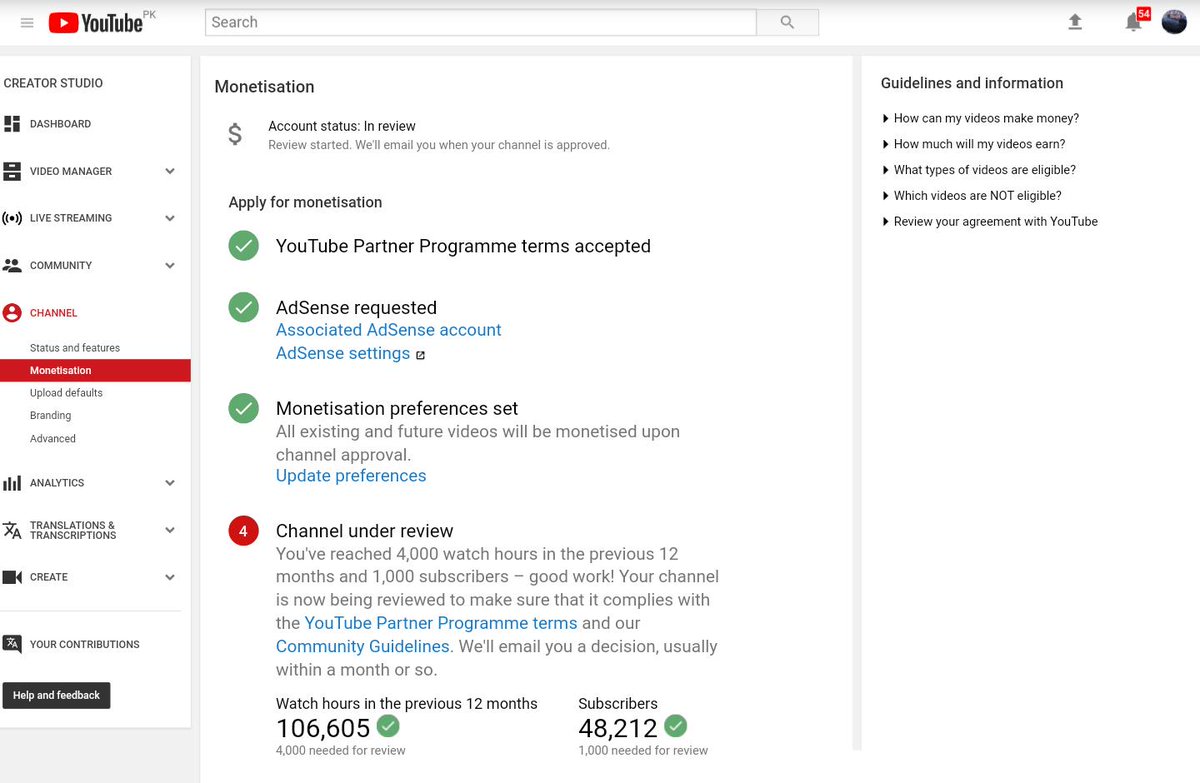Expand the Analytics chevron
The image size is (1200, 783).
click(170, 483)
